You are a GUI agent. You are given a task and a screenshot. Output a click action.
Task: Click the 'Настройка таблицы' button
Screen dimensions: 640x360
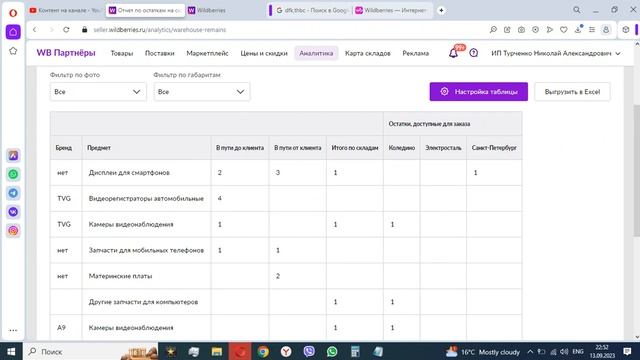click(478, 92)
